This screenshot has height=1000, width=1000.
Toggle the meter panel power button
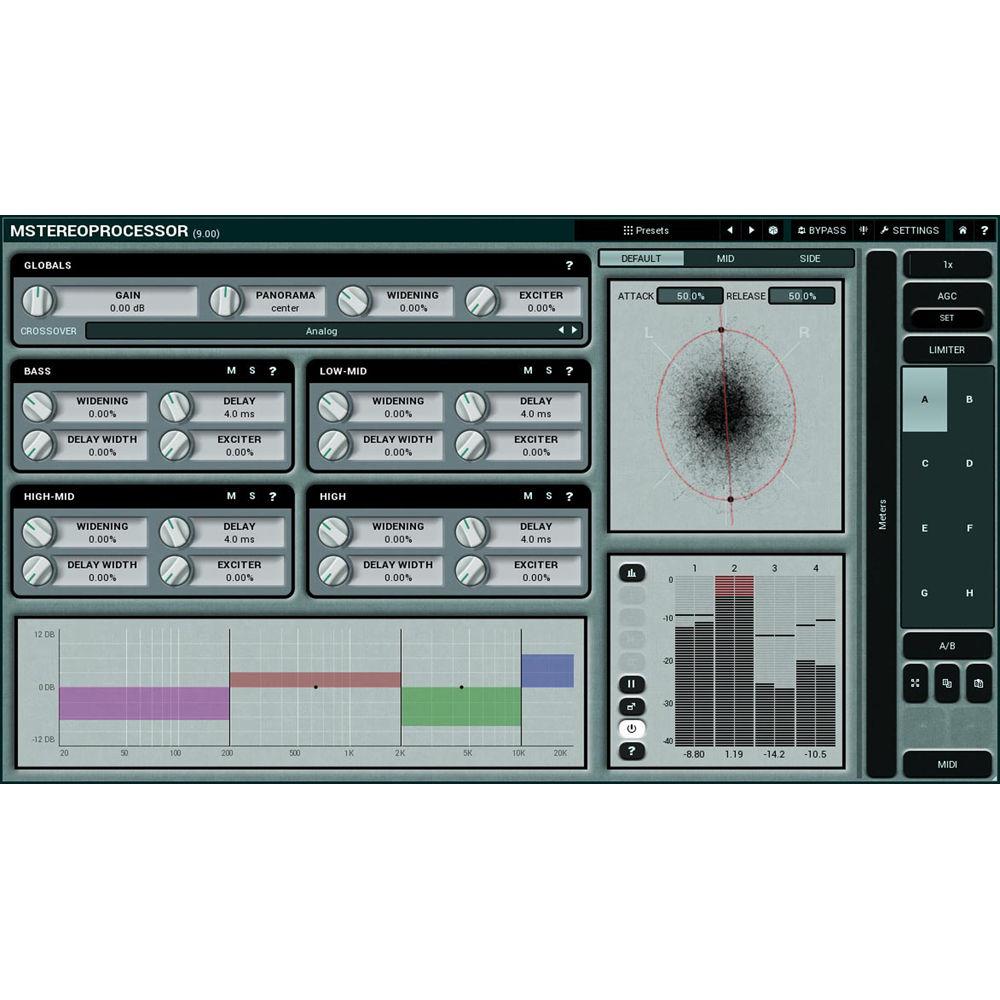[x=632, y=727]
